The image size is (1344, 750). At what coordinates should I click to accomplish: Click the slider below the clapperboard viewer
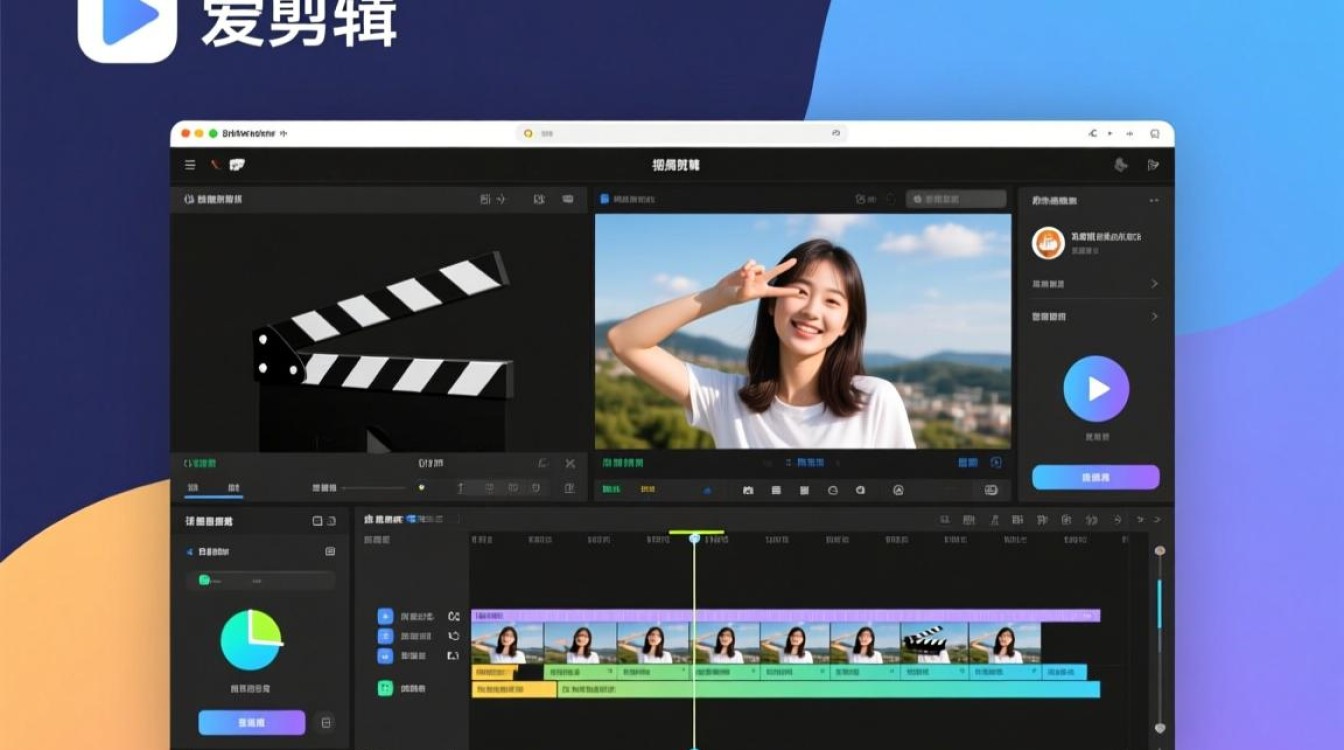click(384, 488)
